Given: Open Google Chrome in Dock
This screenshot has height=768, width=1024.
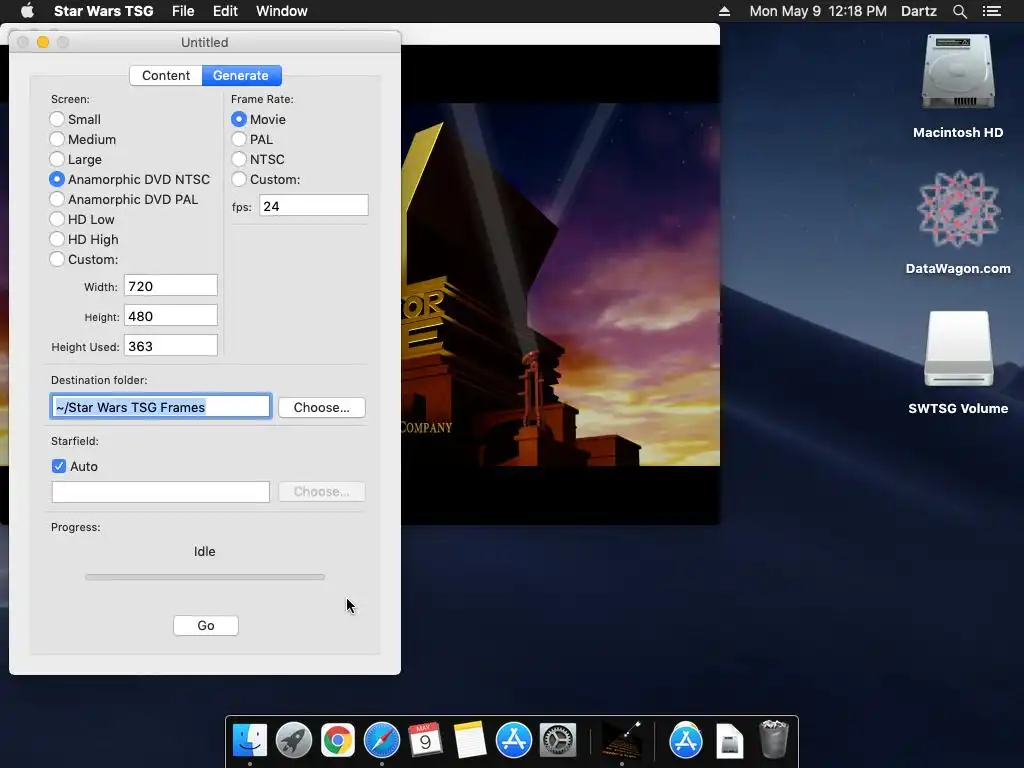Looking at the screenshot, I should tap(337, 741).
